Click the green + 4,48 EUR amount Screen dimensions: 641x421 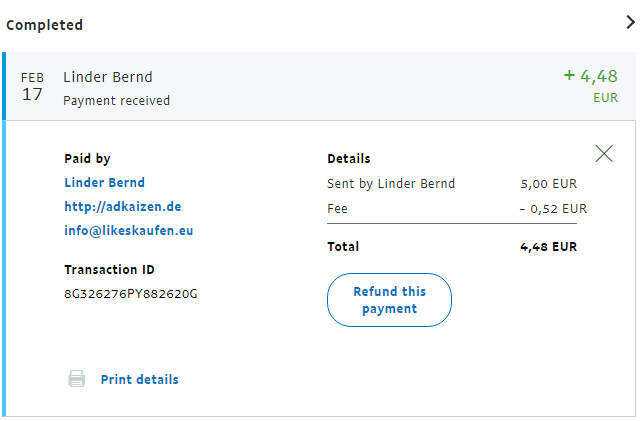(x=590, y=76)
